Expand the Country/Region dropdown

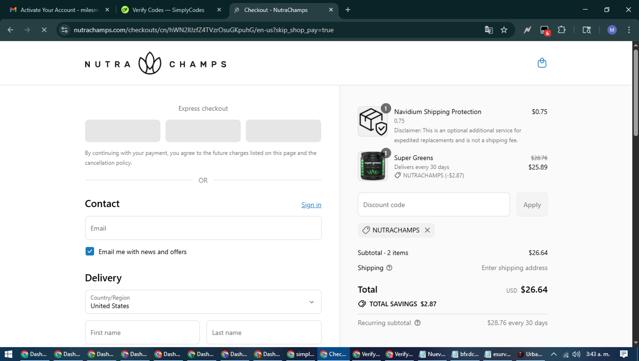(203, 302)
